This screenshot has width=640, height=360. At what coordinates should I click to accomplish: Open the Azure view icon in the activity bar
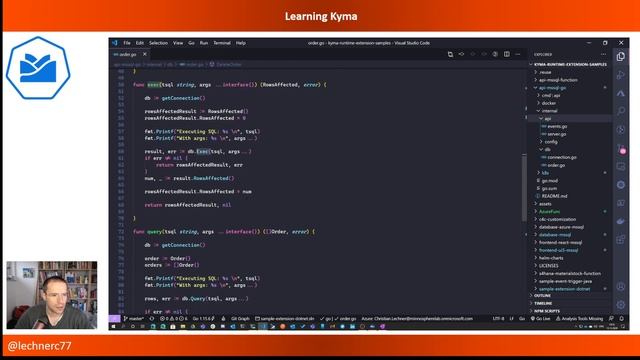[621, 93]
